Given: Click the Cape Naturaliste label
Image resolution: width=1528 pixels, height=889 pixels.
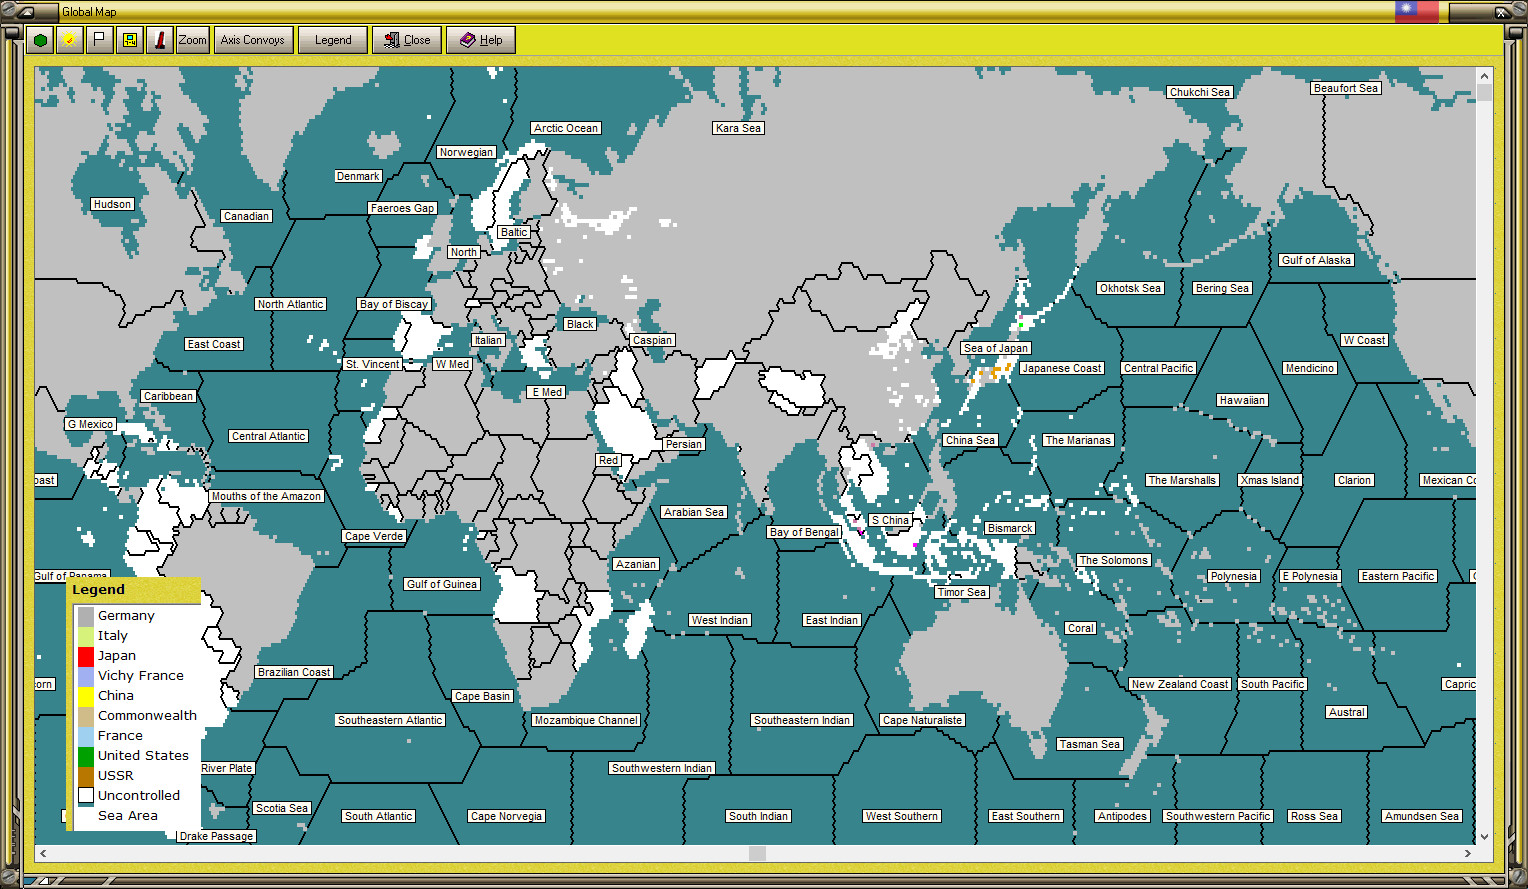Looking at the screenshot, I should point(923,720).
